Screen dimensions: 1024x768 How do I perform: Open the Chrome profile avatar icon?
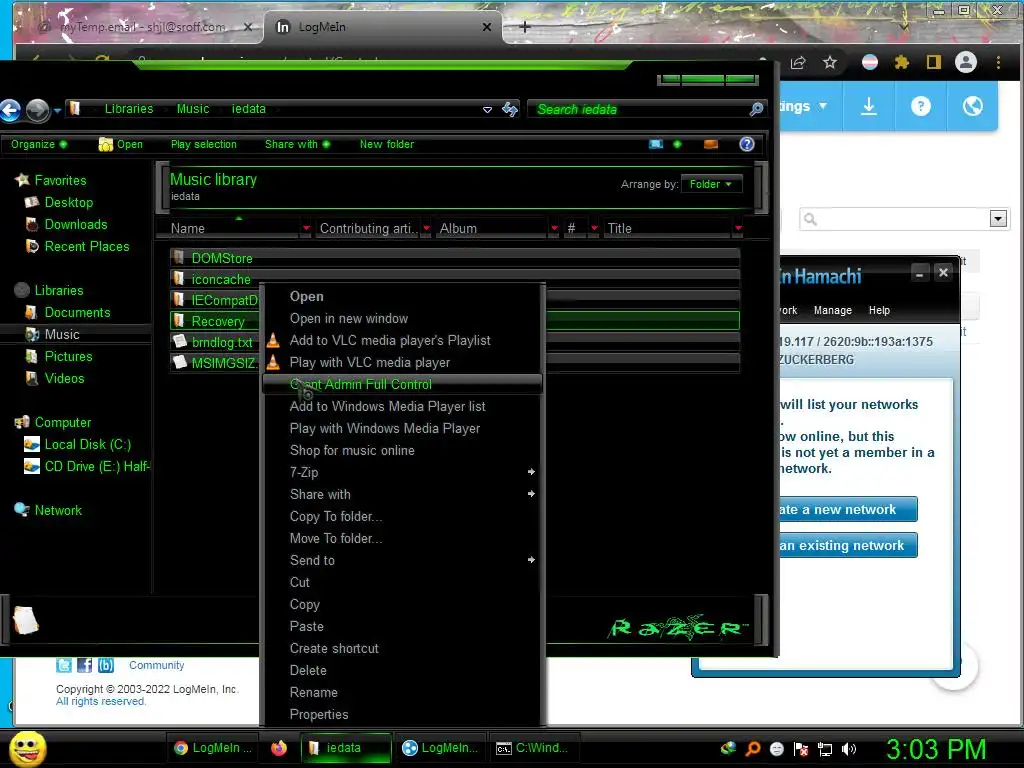tap(965, 63)
